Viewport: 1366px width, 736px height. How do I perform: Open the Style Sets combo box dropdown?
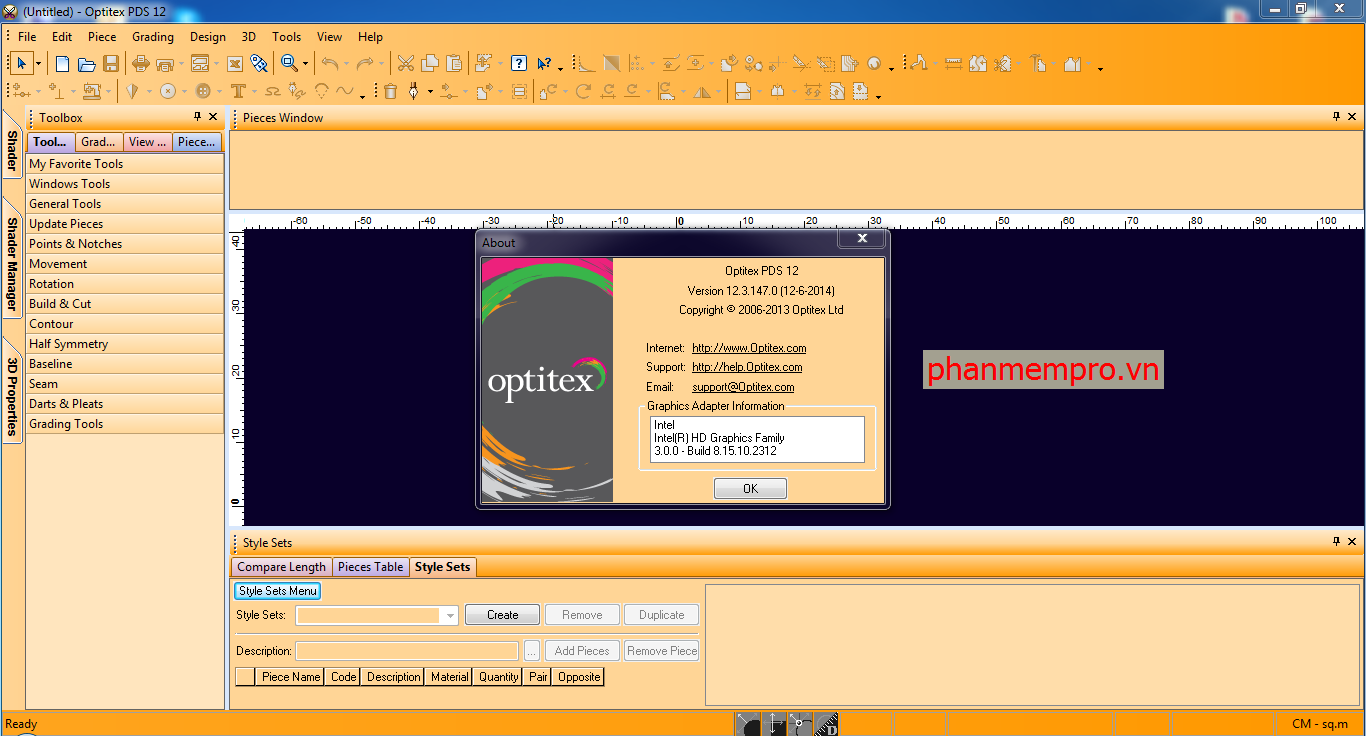pos(450,615)
